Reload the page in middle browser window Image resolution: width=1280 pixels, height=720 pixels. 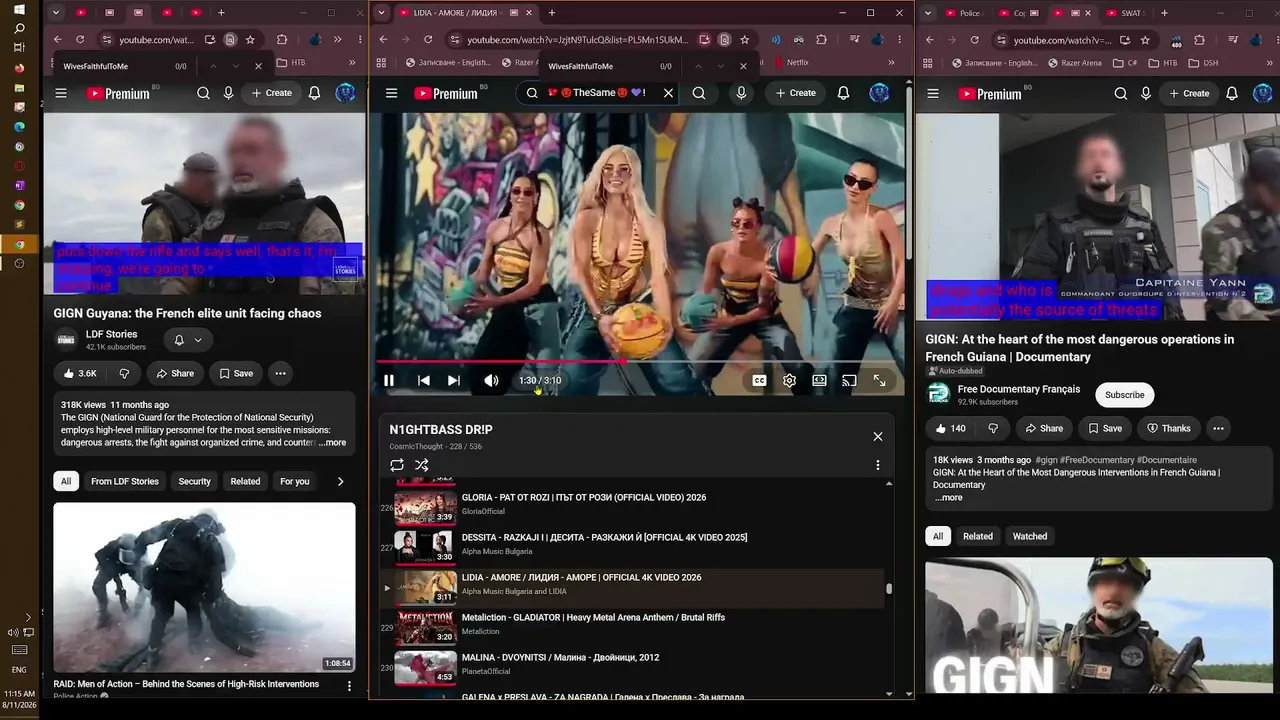pos(428,40)
